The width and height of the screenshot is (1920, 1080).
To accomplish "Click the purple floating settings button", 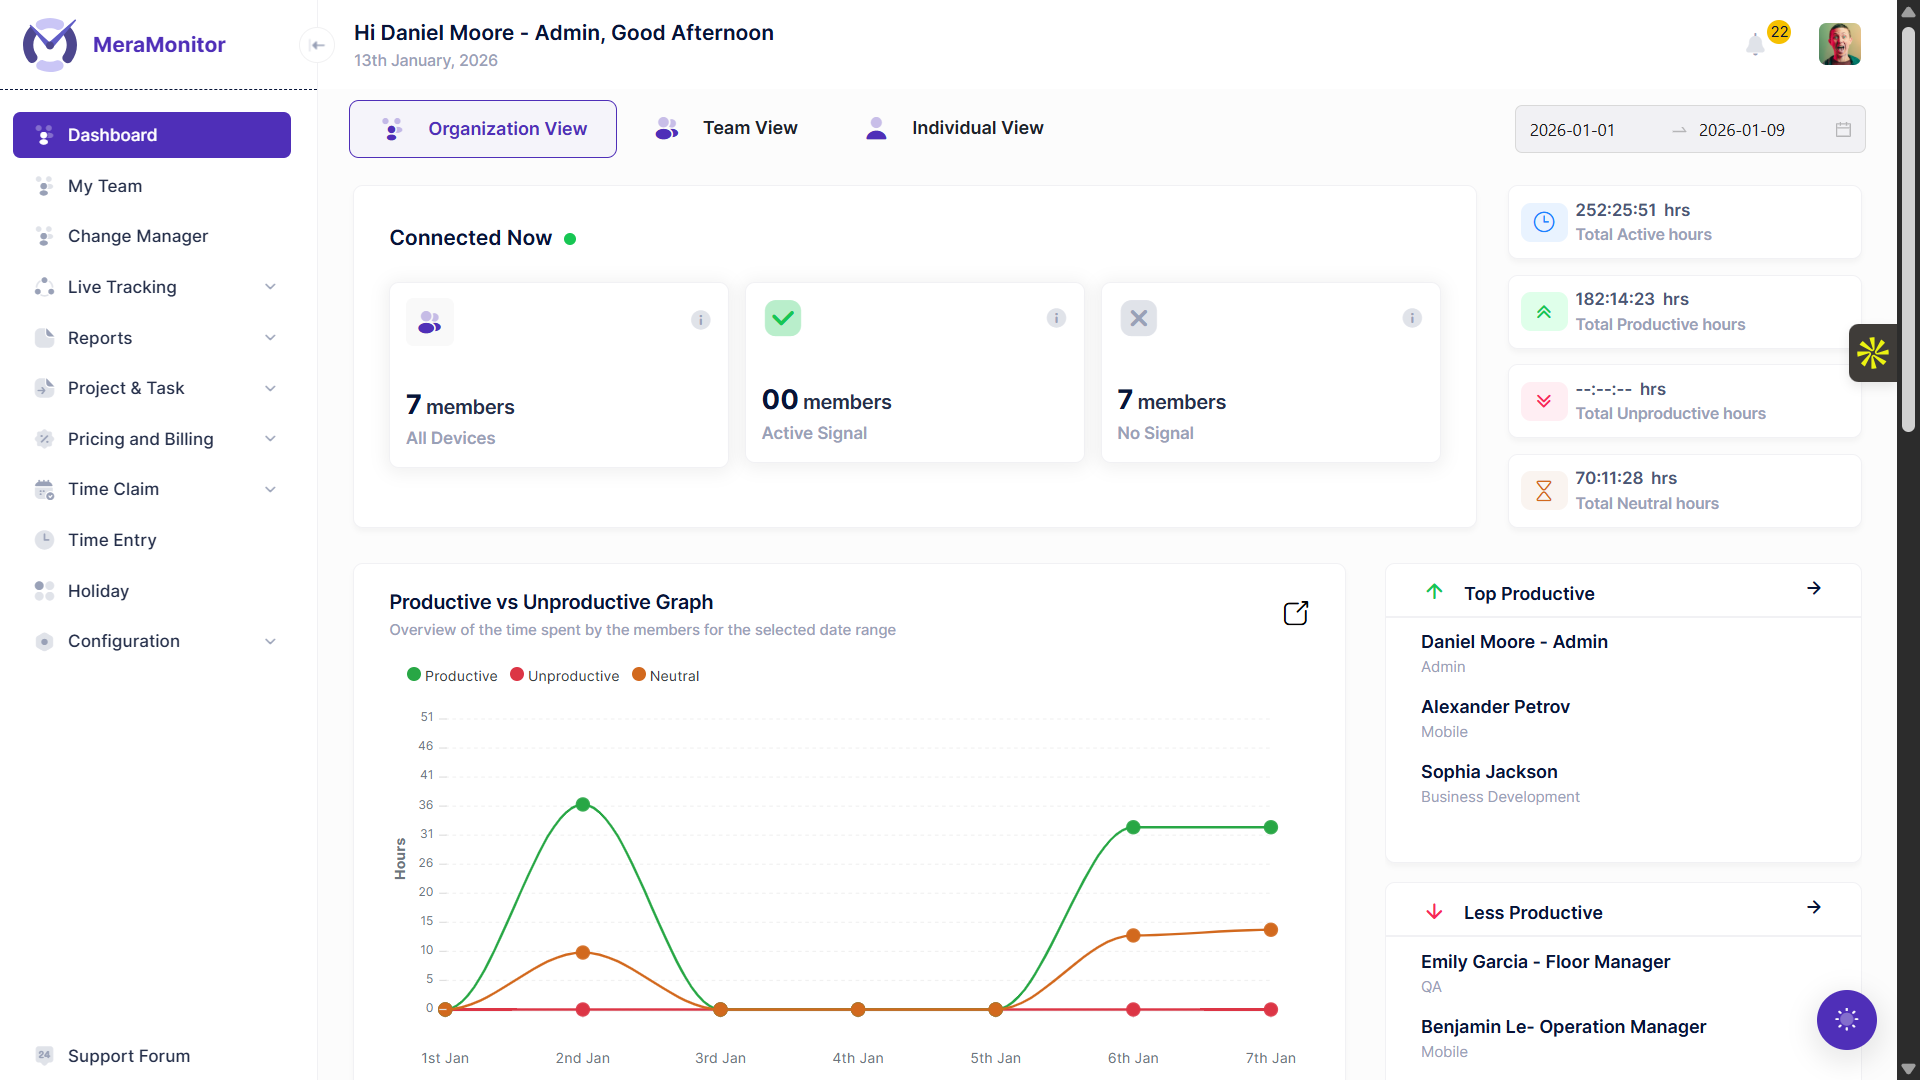I will [1846, 1019].
